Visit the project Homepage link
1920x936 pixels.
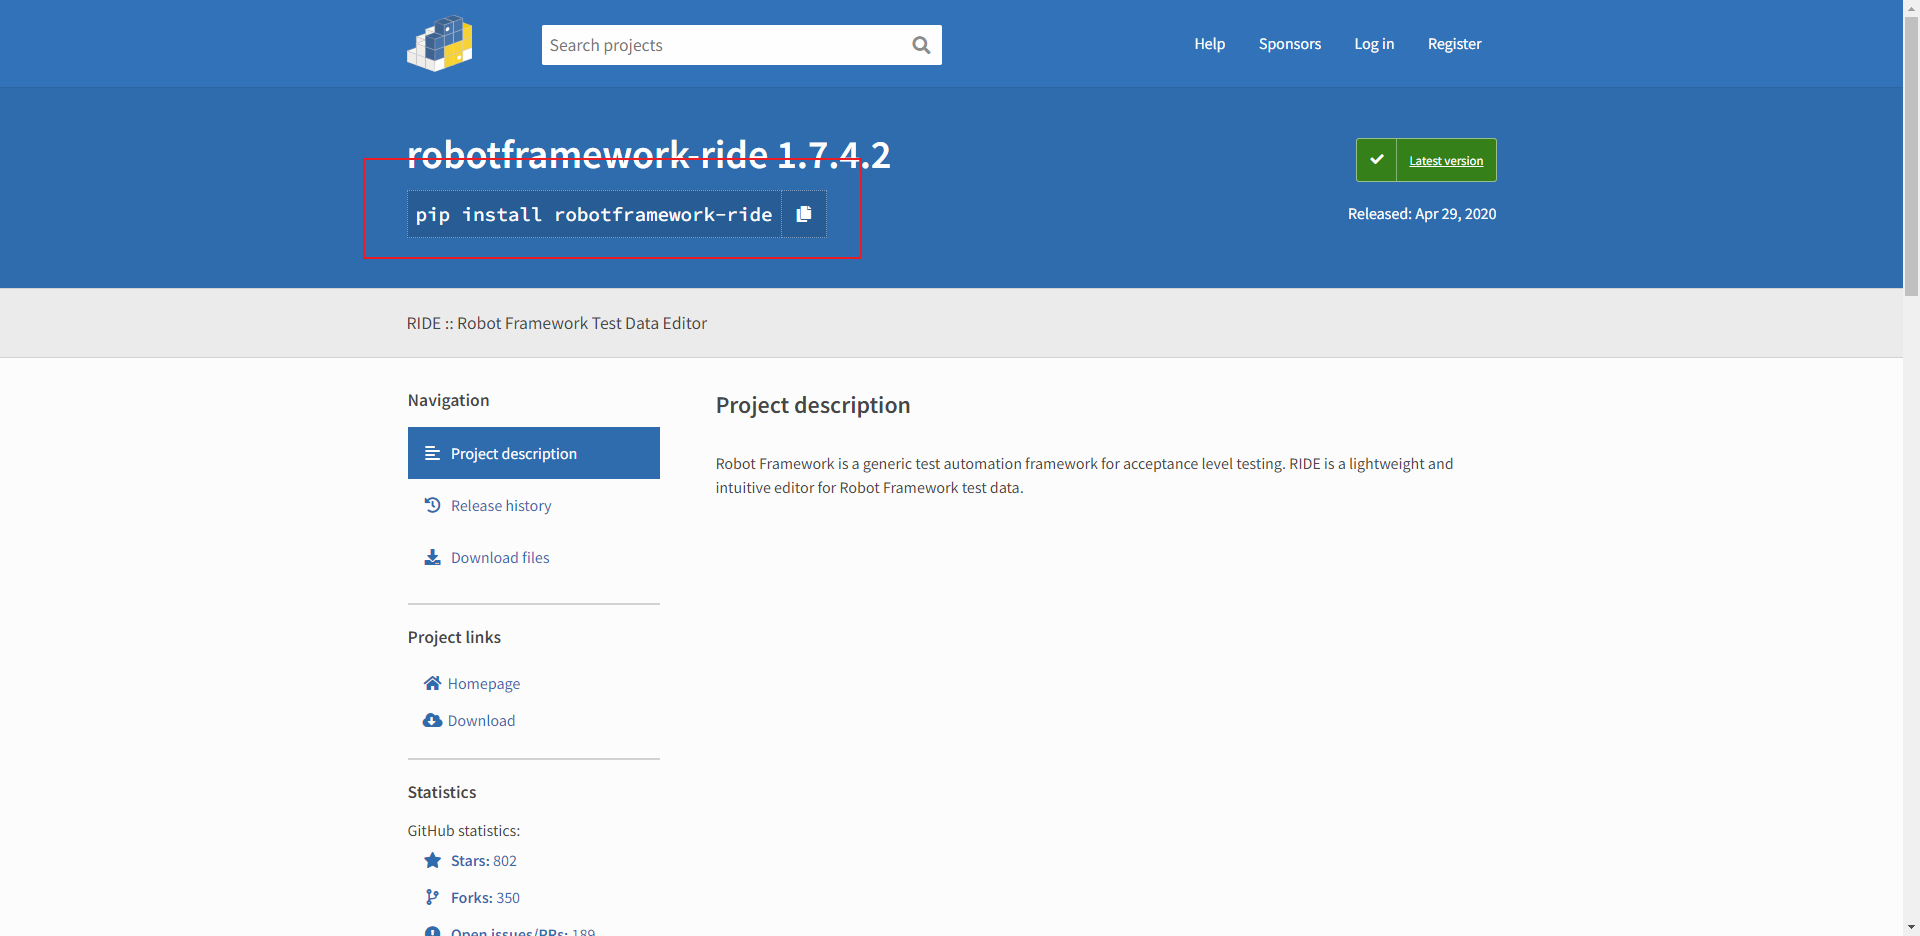[484, 684]
